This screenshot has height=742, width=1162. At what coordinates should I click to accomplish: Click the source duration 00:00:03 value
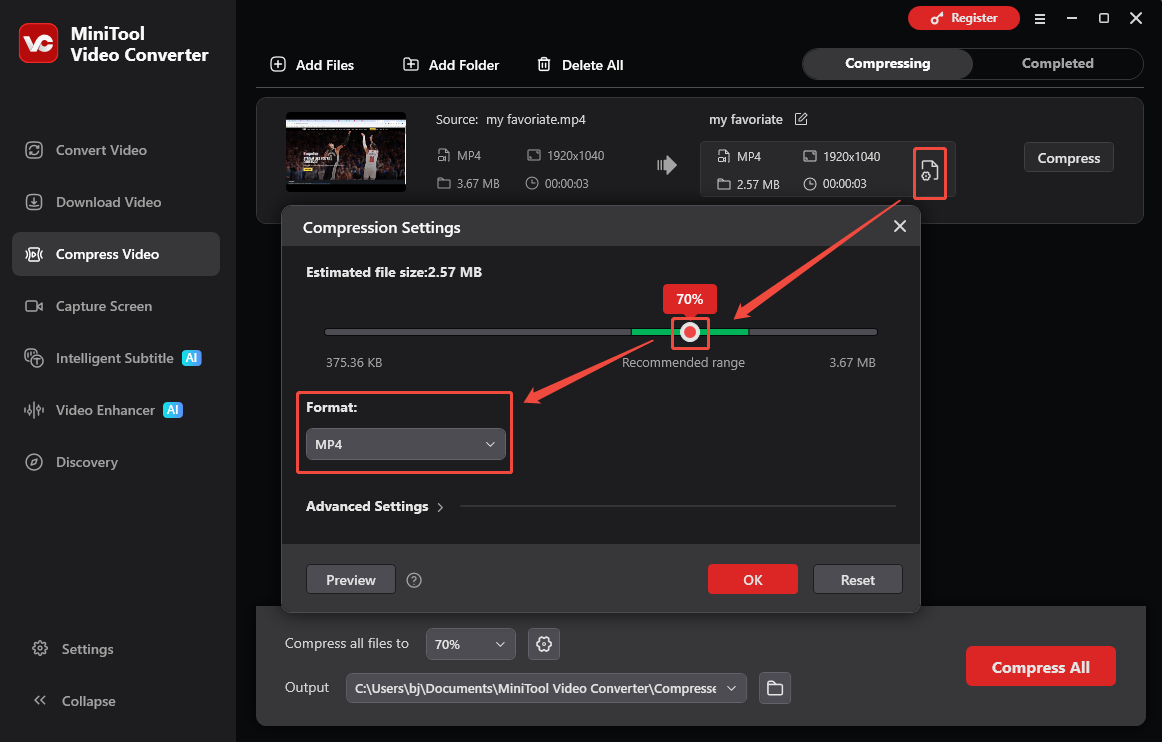[566, 183]
